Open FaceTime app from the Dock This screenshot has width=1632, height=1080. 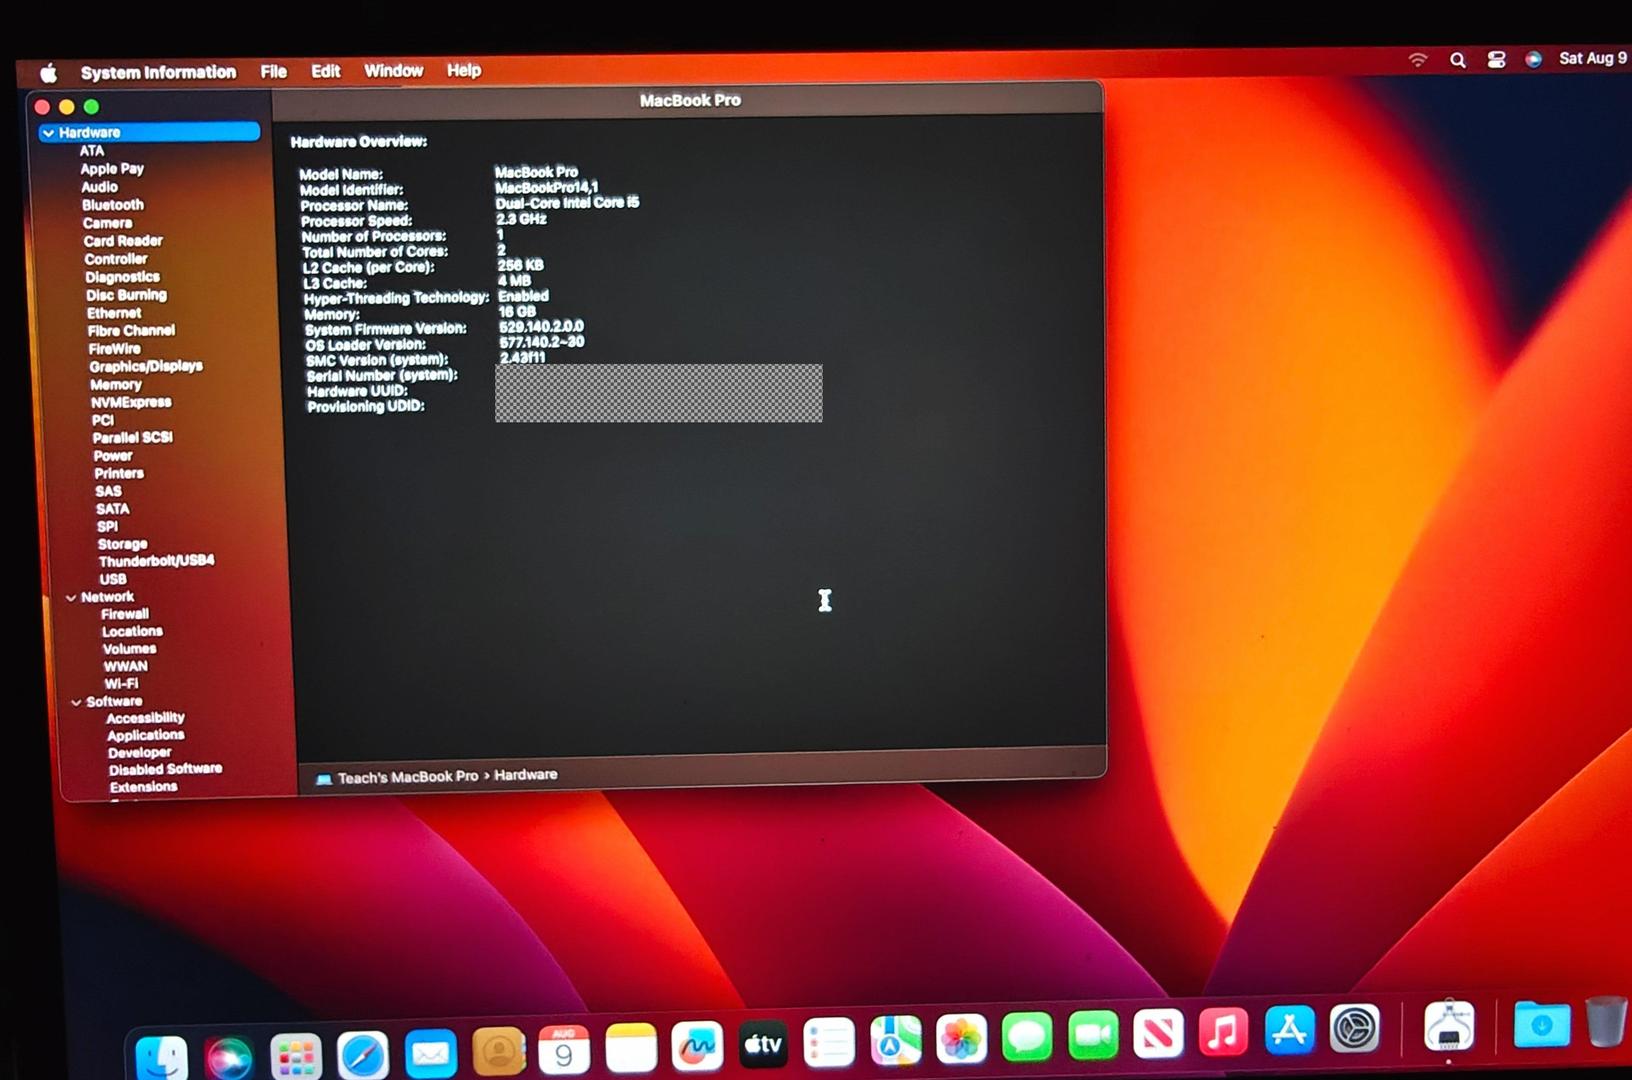click(x=1093, y=1034)
